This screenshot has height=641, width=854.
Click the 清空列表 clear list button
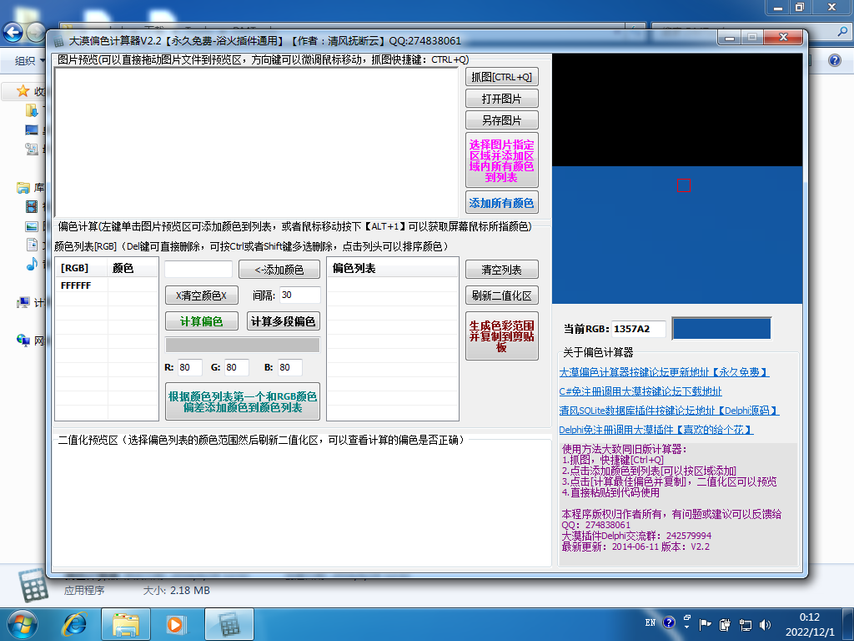point(501,270)
